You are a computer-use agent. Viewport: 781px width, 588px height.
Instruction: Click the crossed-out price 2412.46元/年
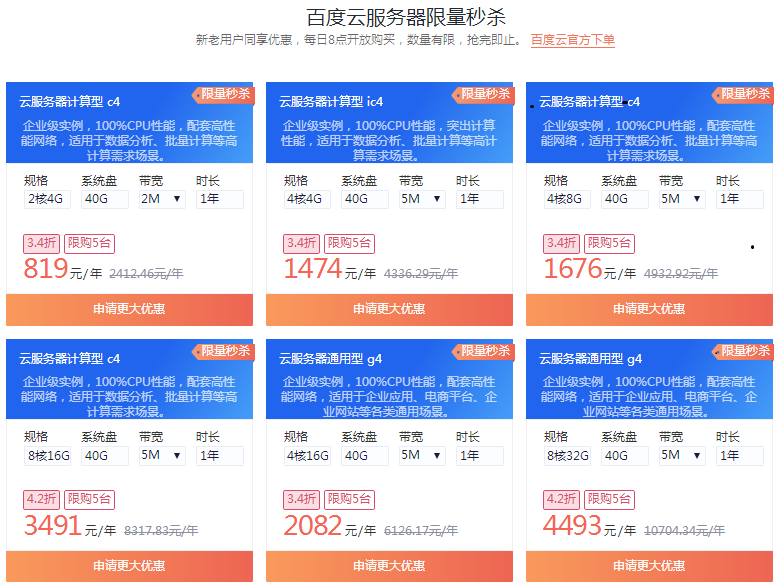(x=146, y=273)
